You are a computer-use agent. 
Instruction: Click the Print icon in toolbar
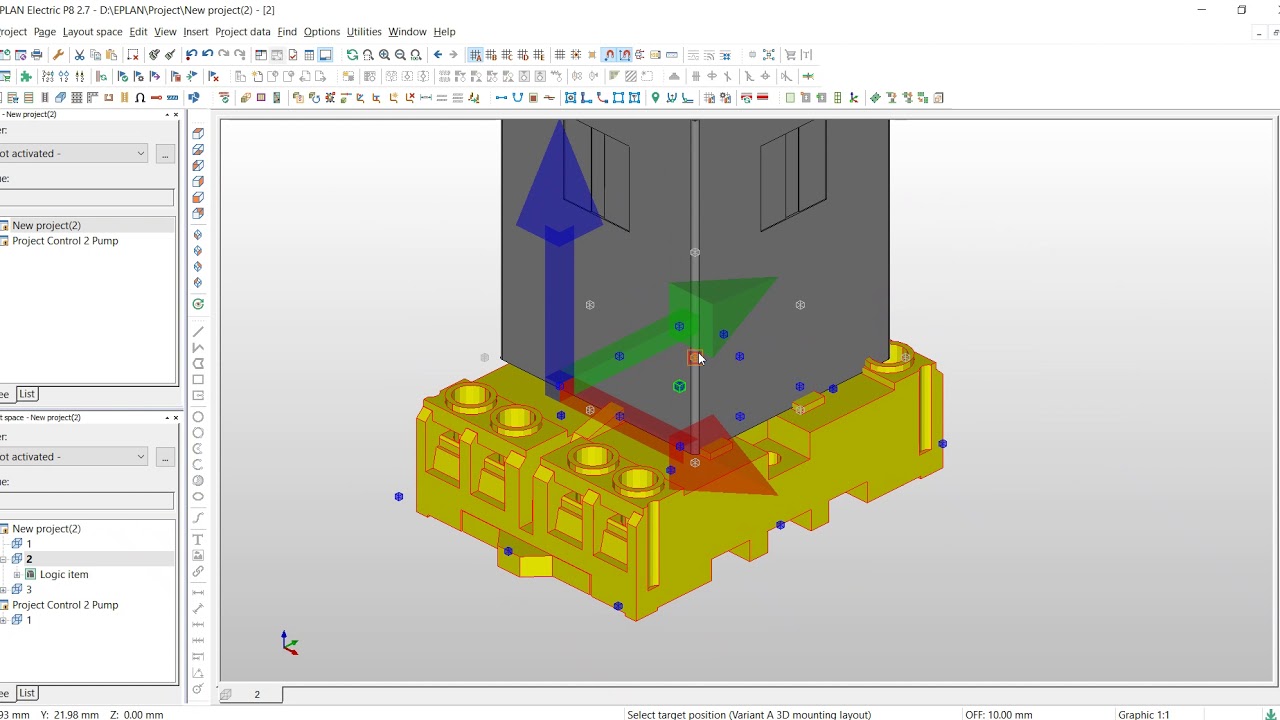tap(36, 55)
